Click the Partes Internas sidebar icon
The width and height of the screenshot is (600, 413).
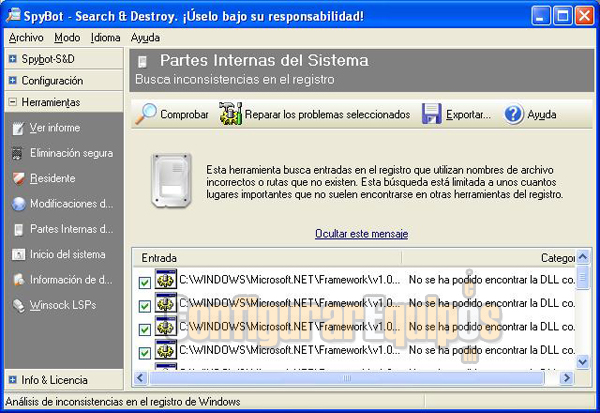click(x=18, y=229)
